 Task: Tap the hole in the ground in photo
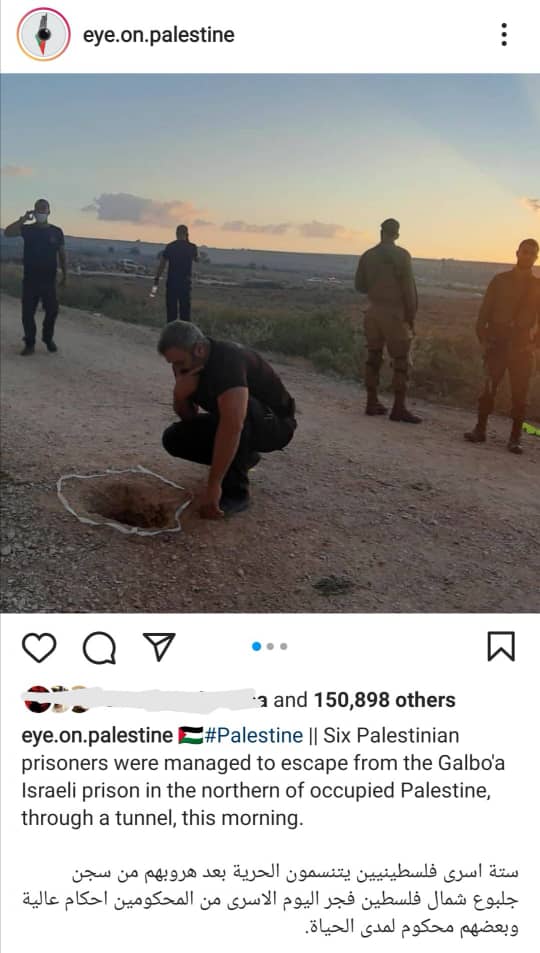point(128,503)
